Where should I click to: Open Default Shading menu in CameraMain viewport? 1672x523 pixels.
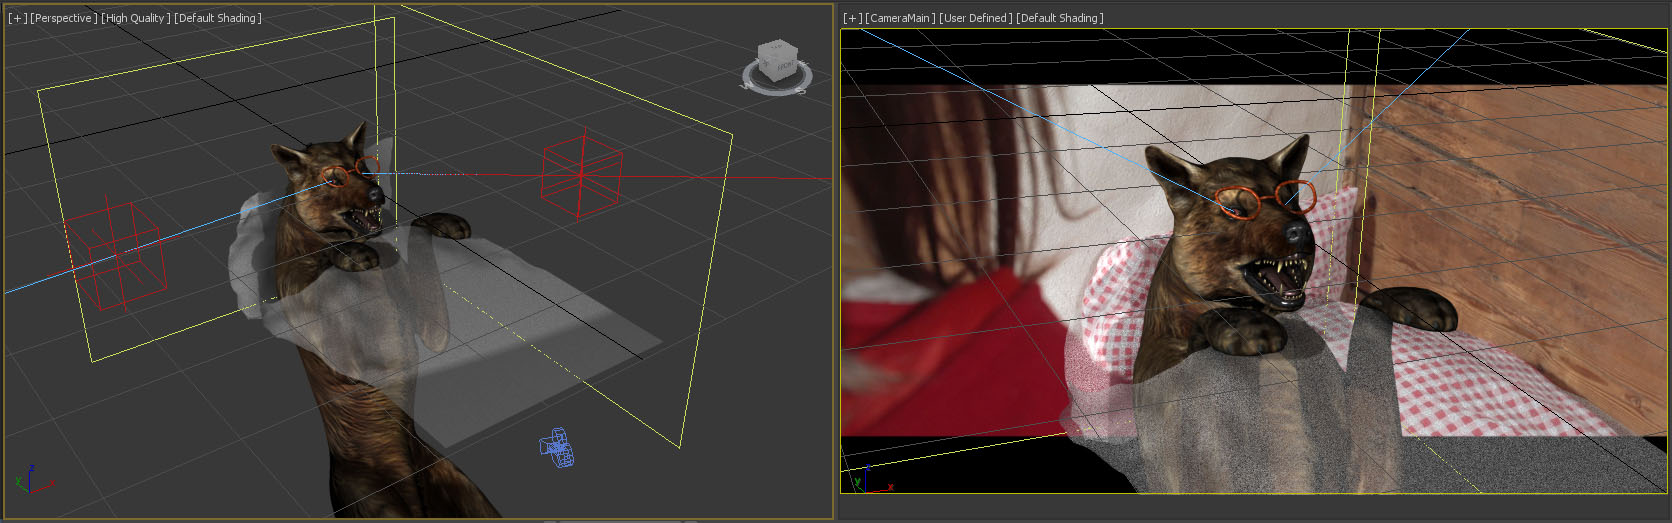[1060, 18]
